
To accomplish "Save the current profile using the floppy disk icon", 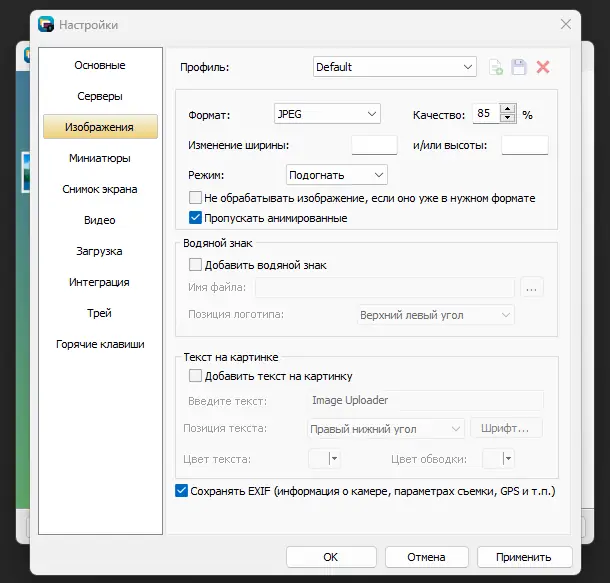I will [519, 67].
